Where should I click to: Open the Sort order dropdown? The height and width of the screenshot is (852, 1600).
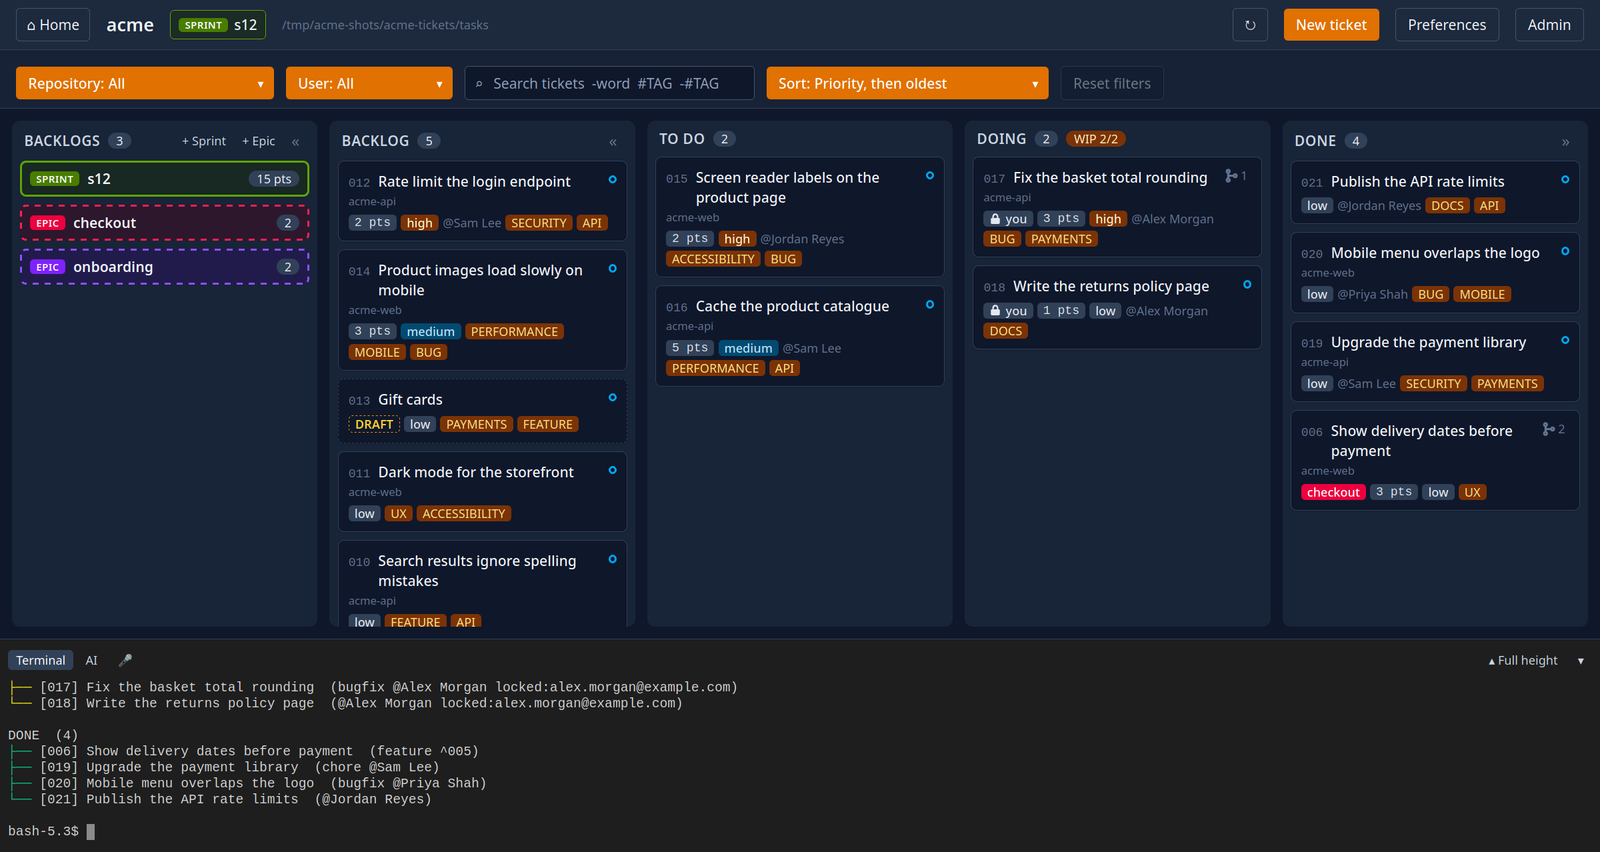coord(907,83)
